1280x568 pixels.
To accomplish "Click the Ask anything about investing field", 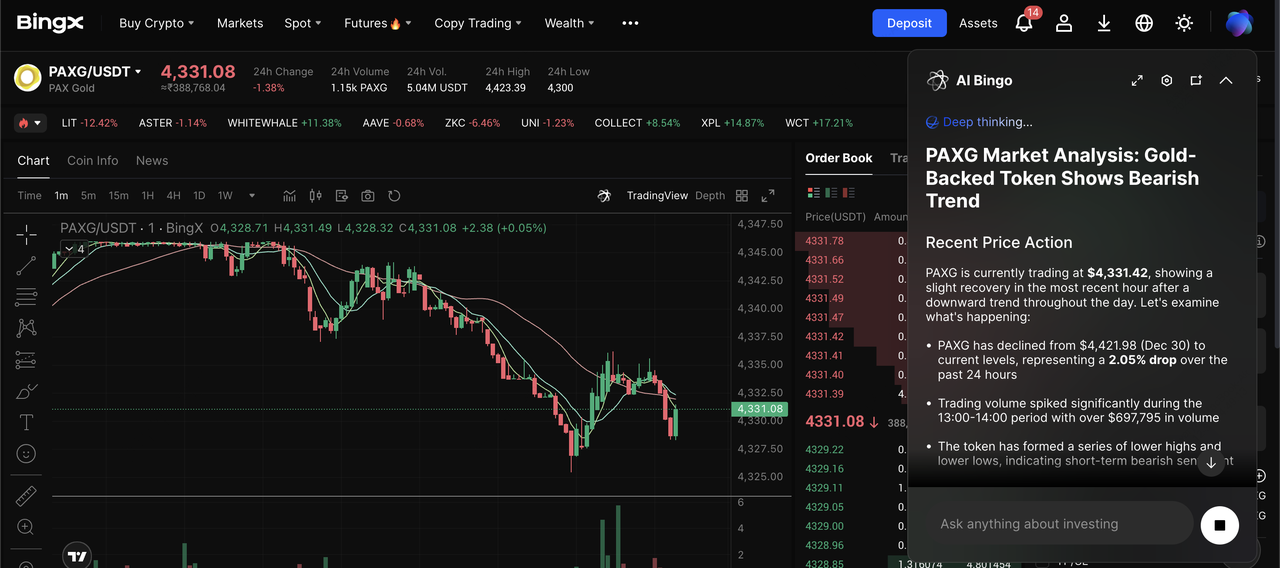I will click(1050, 524).
